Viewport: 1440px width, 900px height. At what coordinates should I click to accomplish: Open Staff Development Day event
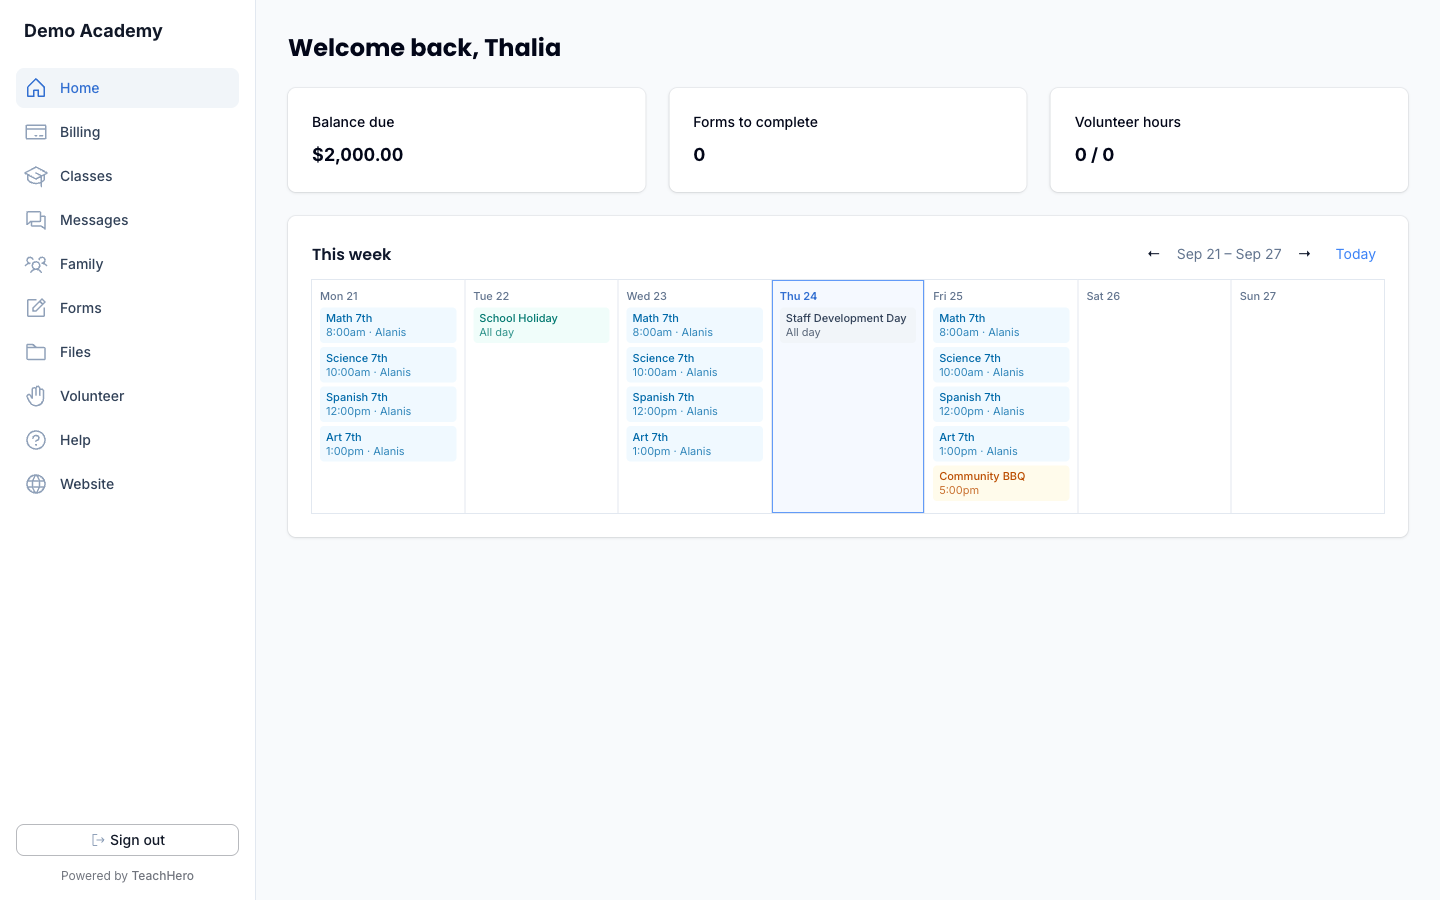coord(848,325)
